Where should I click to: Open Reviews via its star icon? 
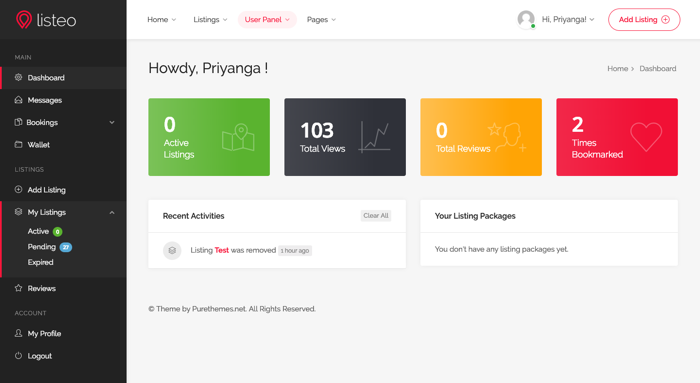[x=18, y=288]
